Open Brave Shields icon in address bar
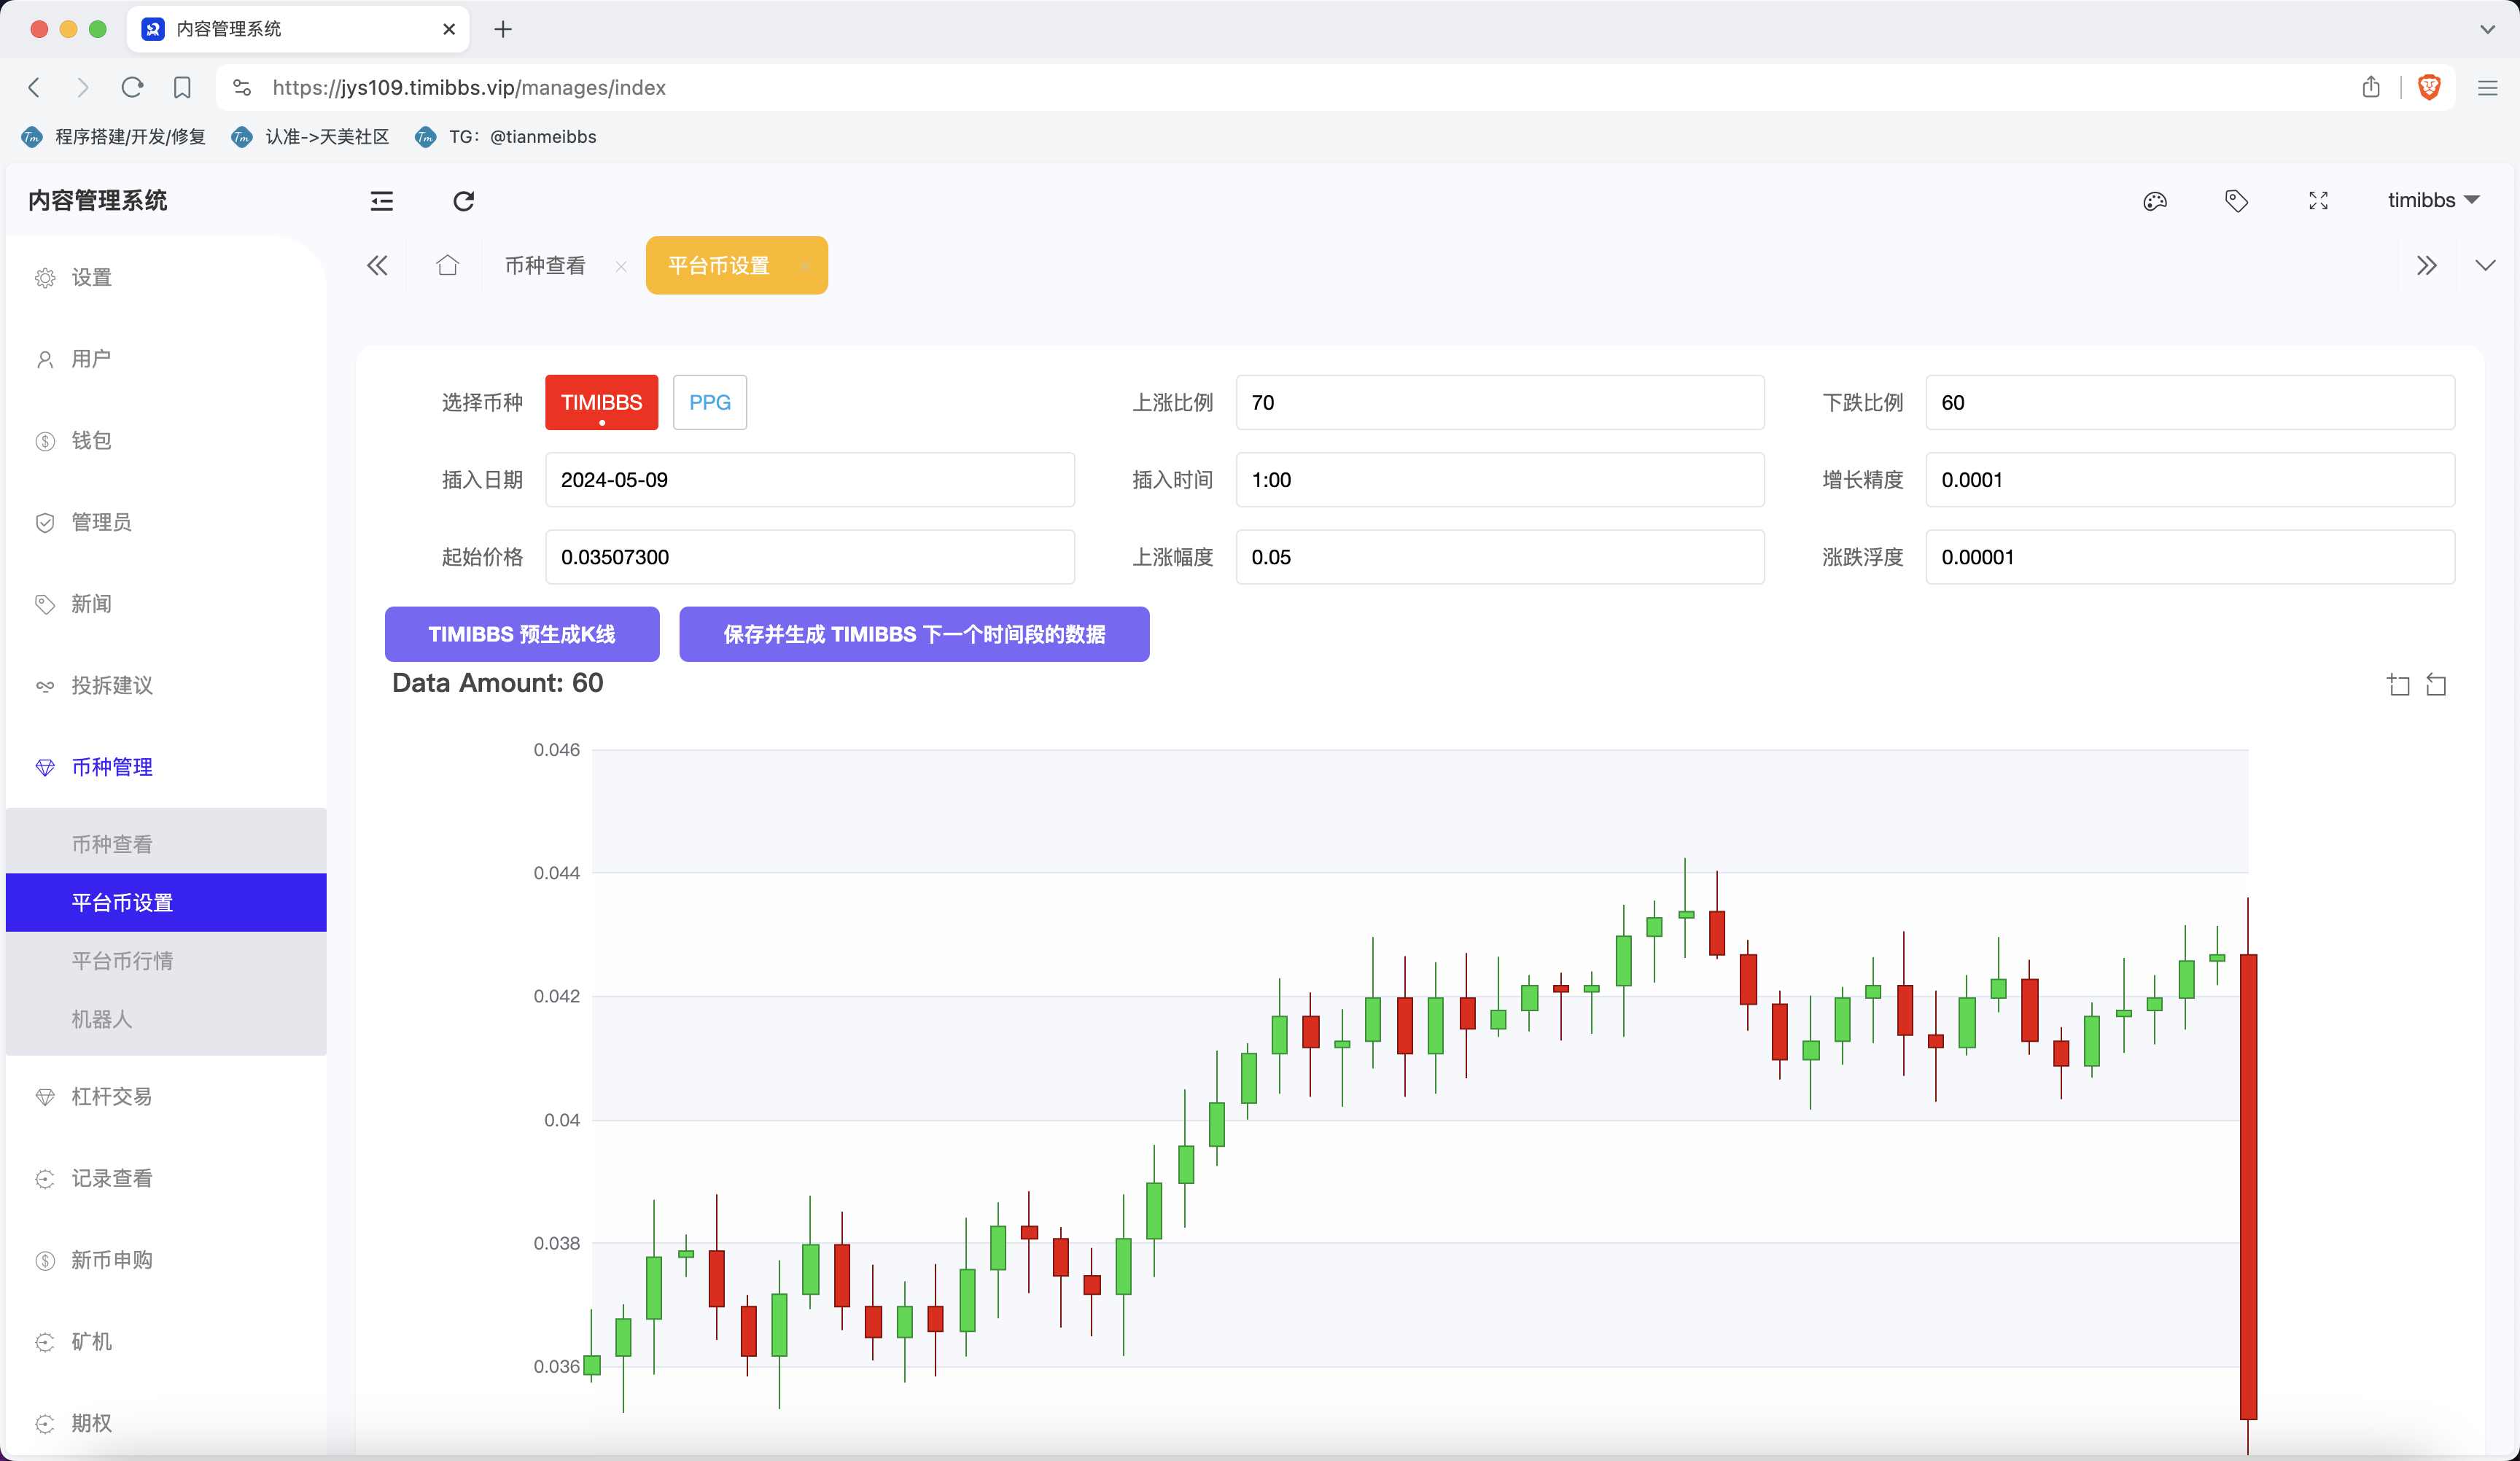The width and height of the screenshot is (2520, 1461). click(x=2429, y=87)
